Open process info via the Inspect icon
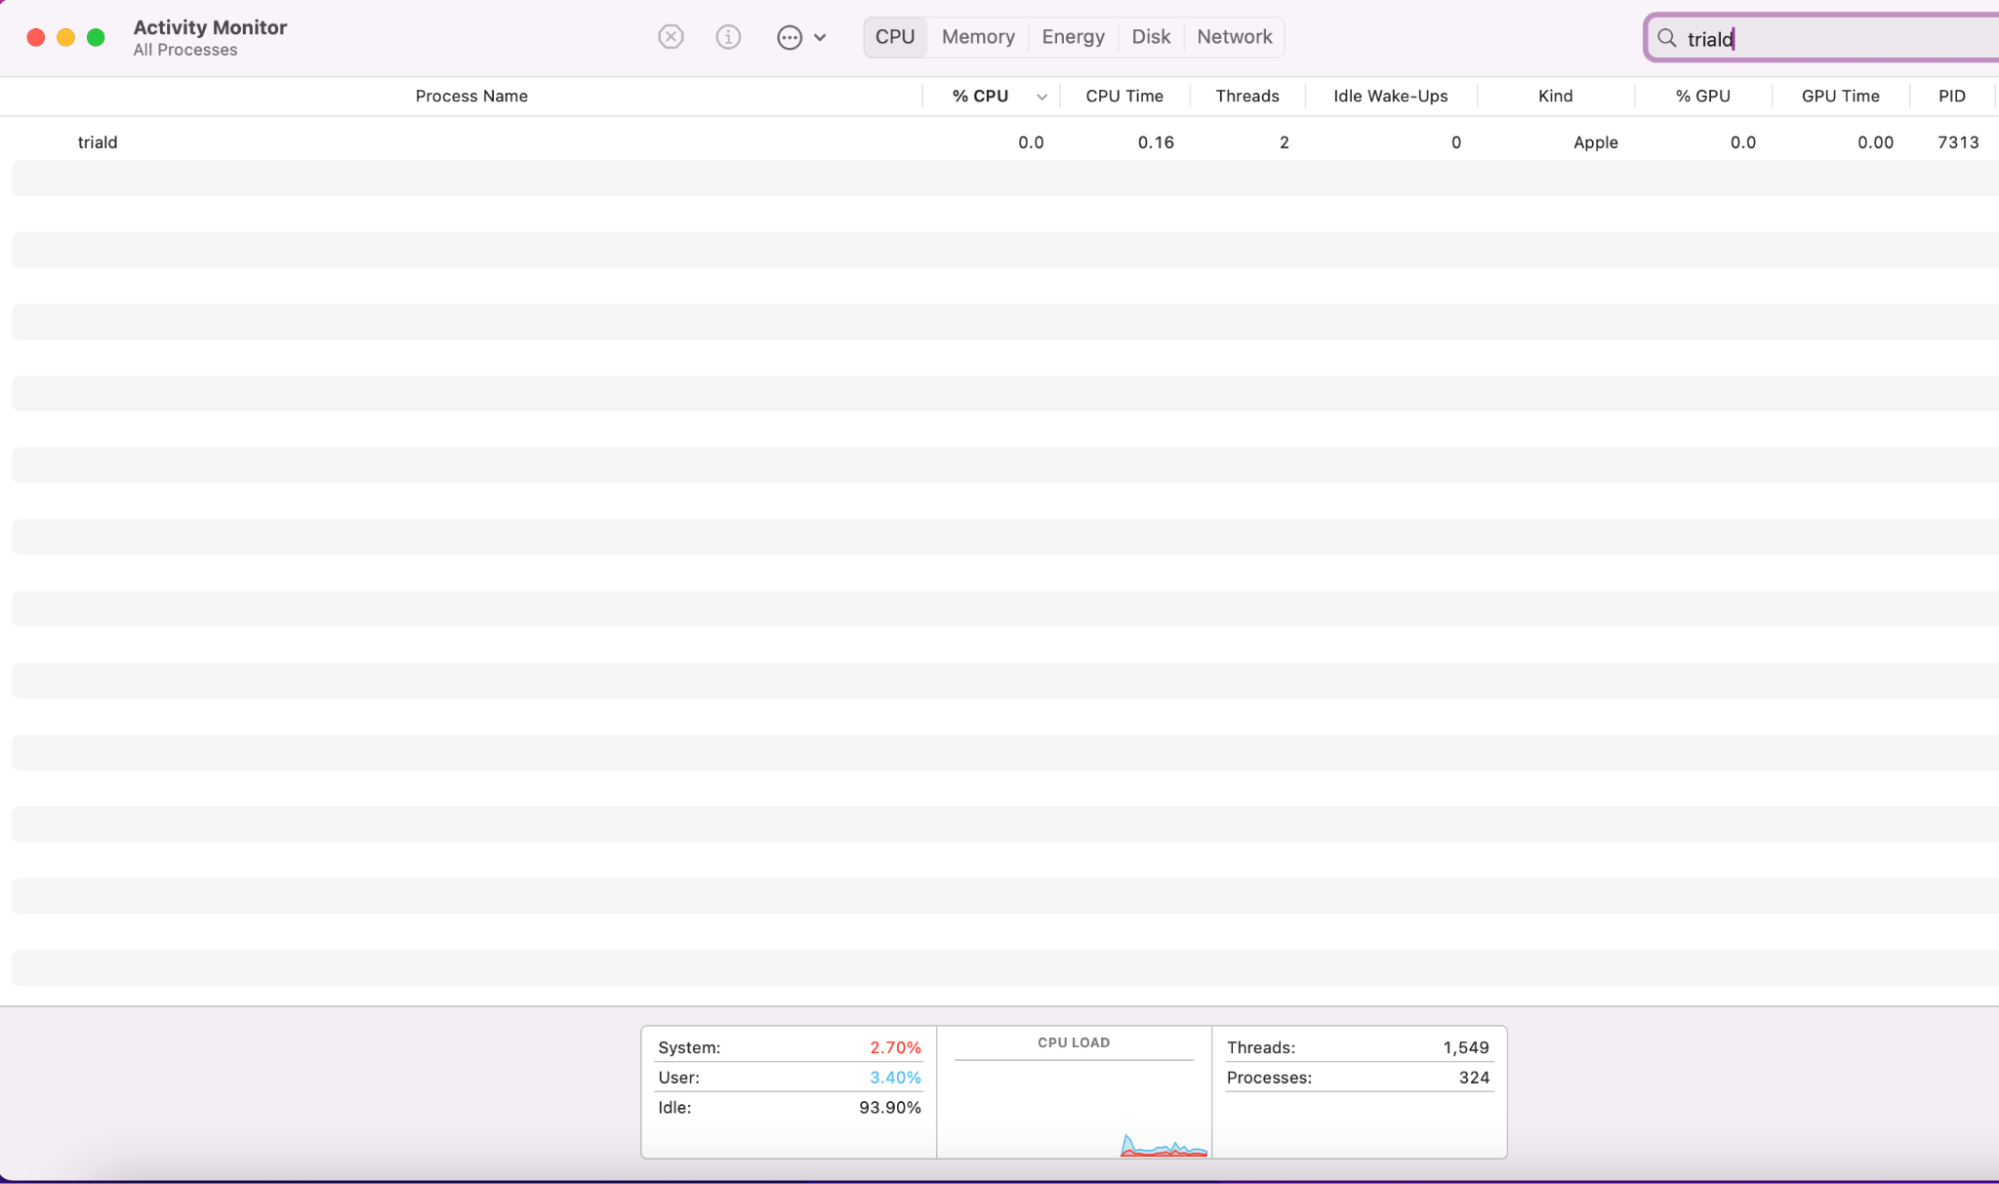The width and height of the screenshot is (1999, 1184). [728, 37]
